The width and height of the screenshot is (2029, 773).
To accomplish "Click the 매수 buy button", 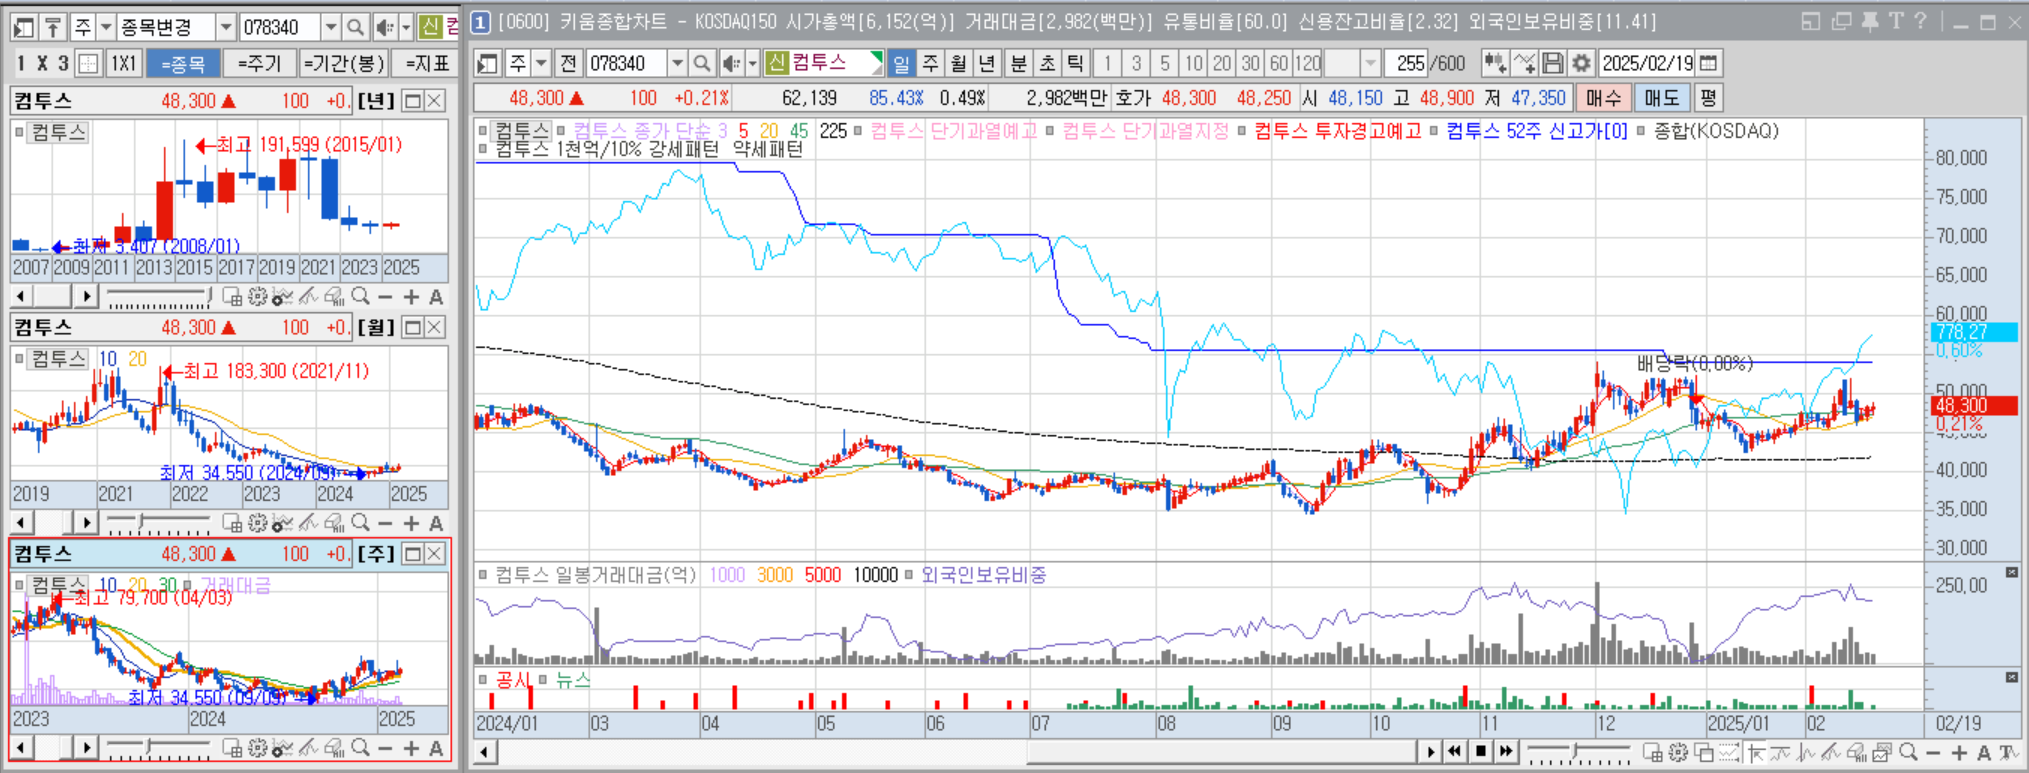I will [1602, 98].
